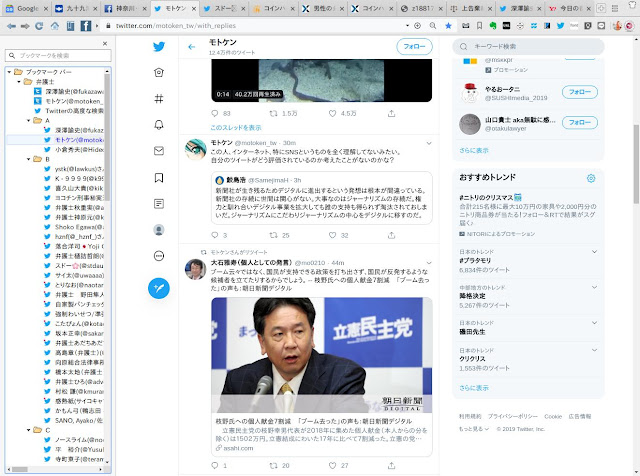Open trend settings gear icon
The width and height of the screenshot is (640, 476).
(591, 178)
